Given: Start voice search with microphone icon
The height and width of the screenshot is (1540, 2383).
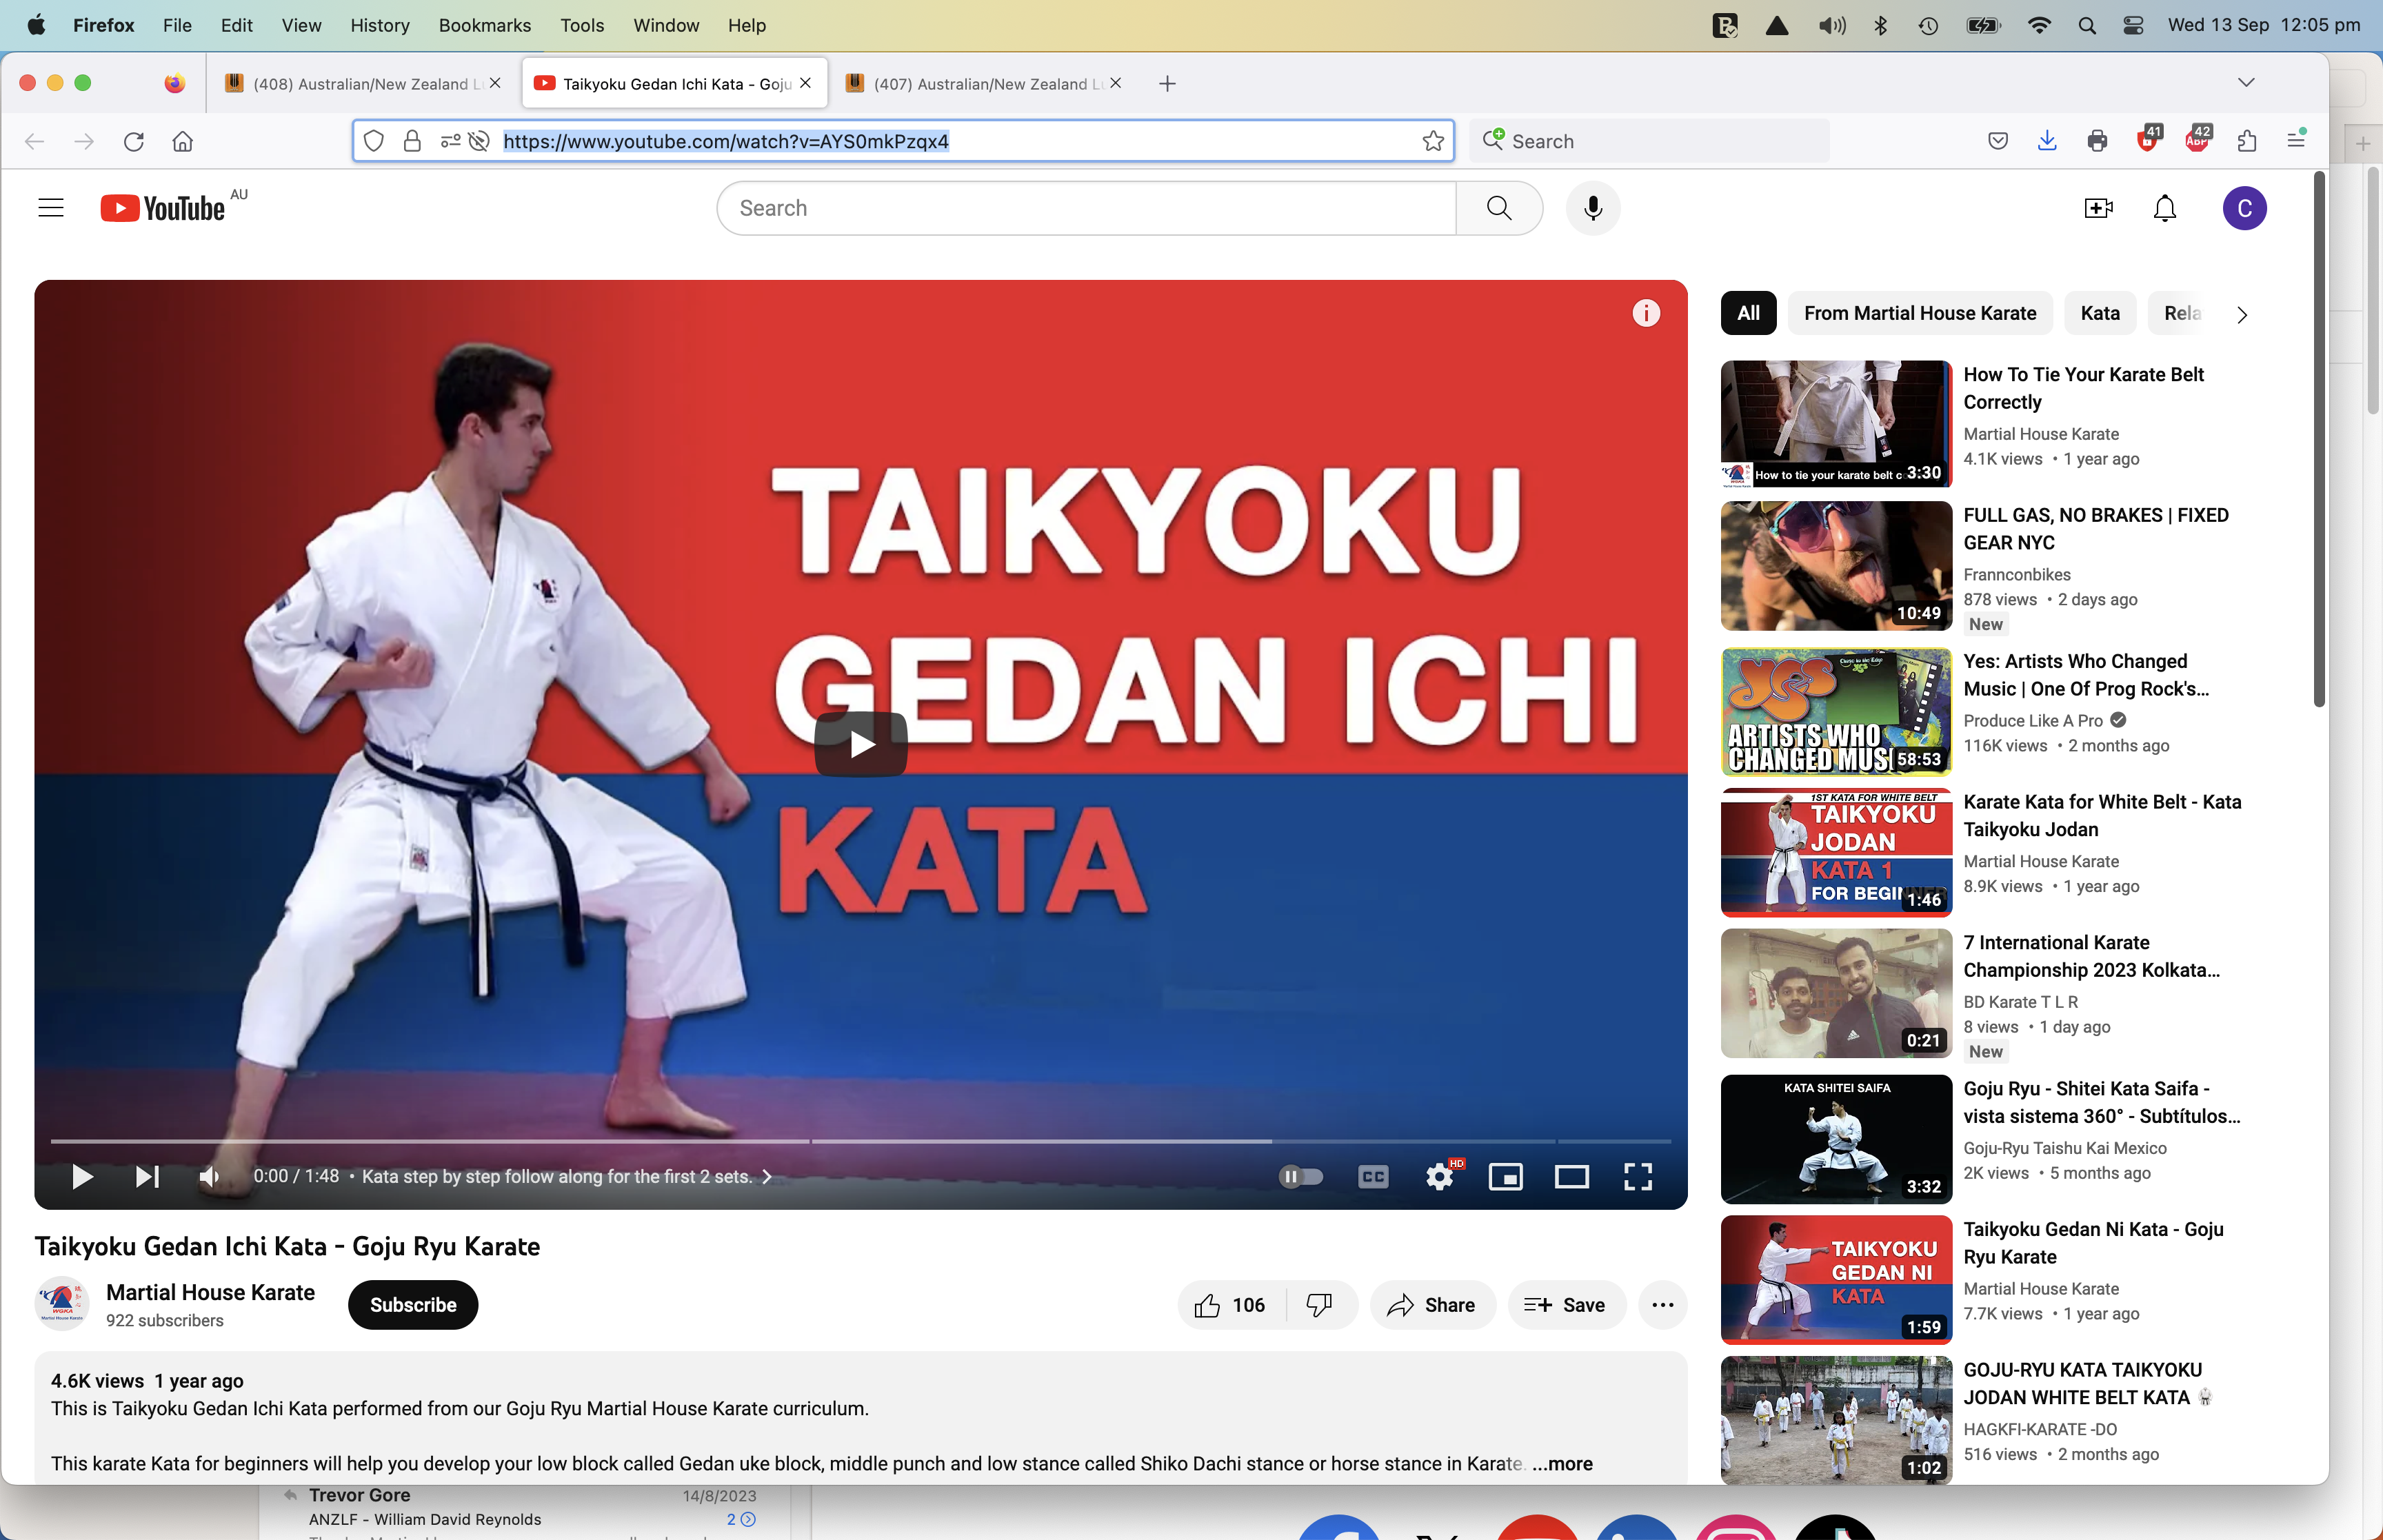Looking at the screenshot, I should pos(1593,208).
